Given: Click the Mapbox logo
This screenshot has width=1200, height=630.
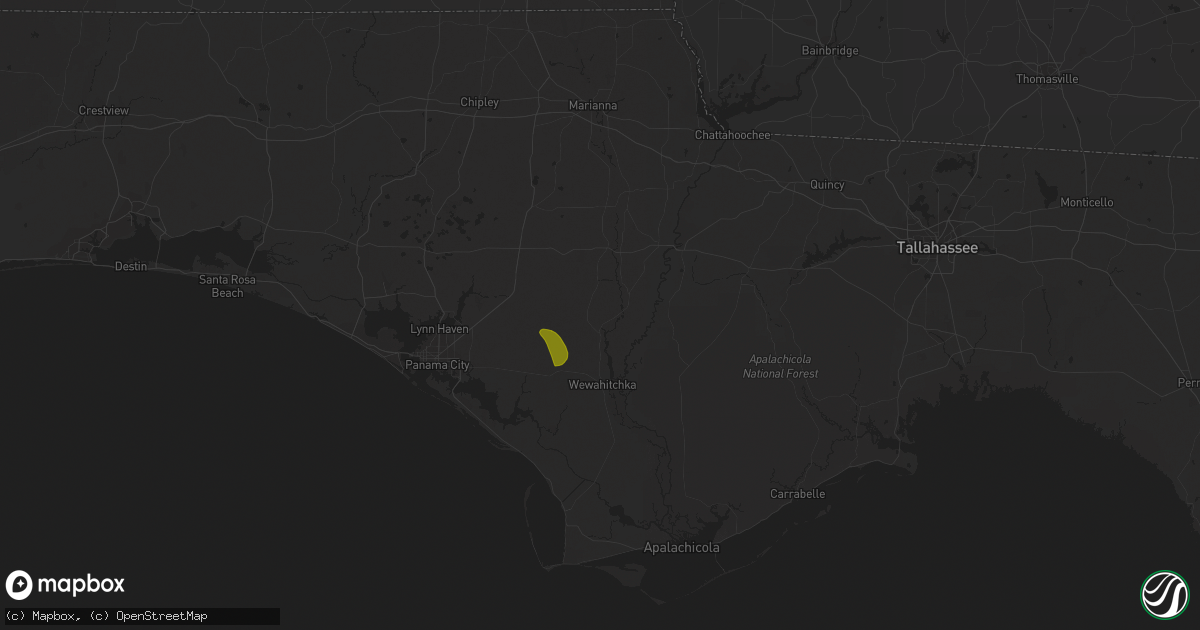Looking at the screenshot, I should 65,585.
